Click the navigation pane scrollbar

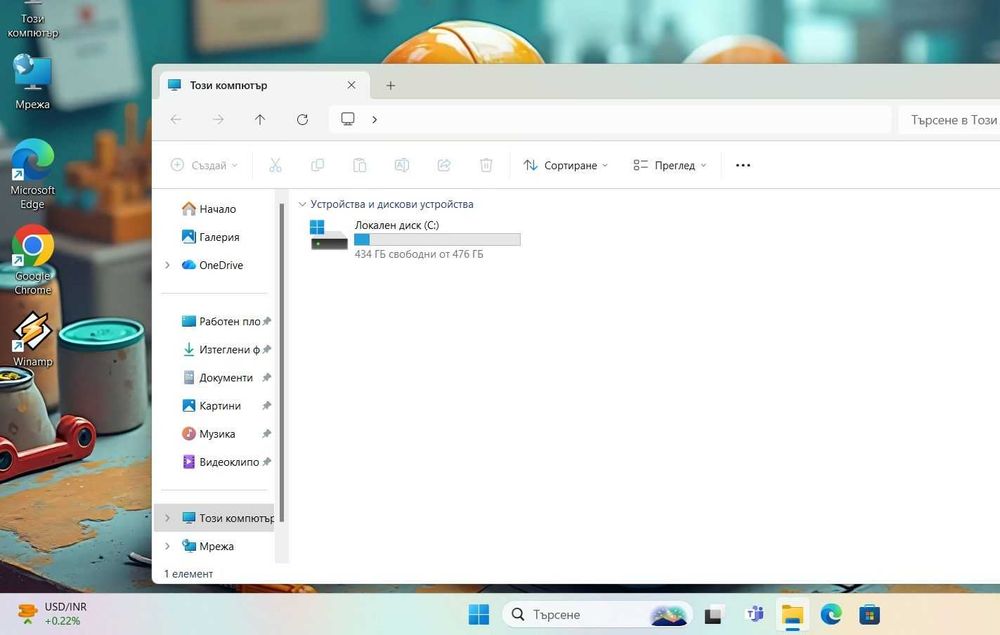pos(281,363)
